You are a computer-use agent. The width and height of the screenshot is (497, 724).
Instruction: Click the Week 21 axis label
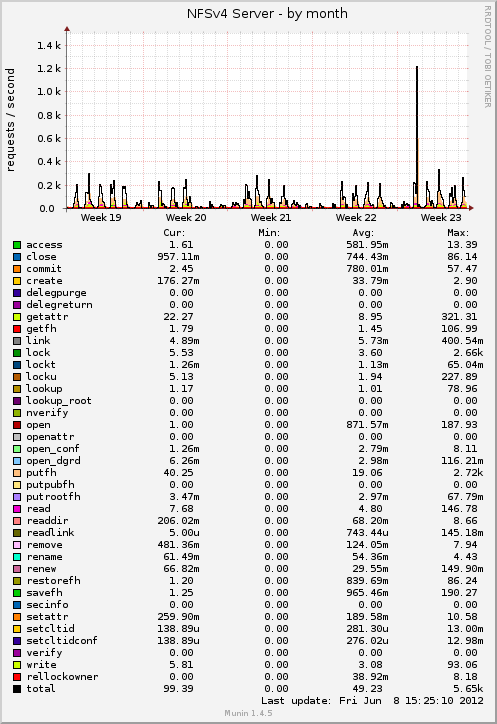[x=271, y=217]
